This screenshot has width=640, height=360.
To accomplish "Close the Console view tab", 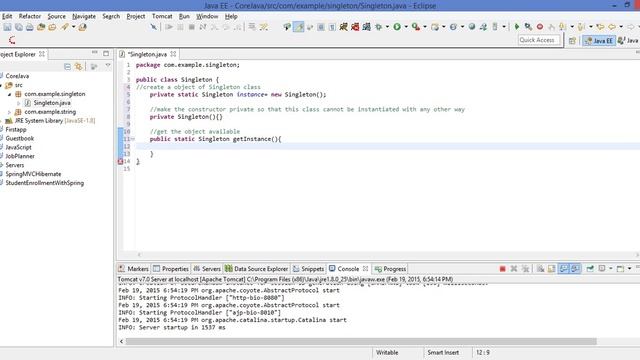I will (365, 269).
